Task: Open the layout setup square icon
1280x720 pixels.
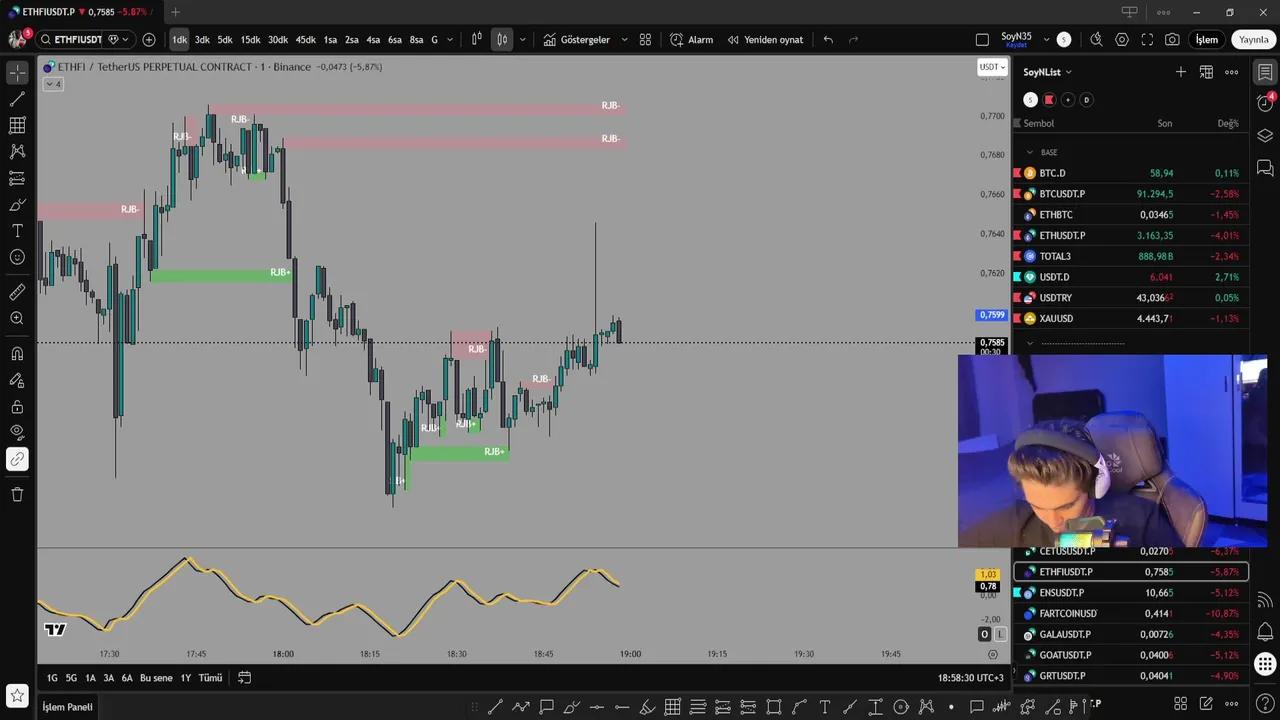Action: pos(982,40)
